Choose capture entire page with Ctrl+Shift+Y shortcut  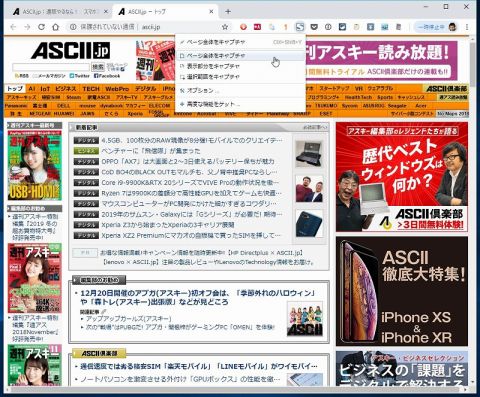click(240, 42)
